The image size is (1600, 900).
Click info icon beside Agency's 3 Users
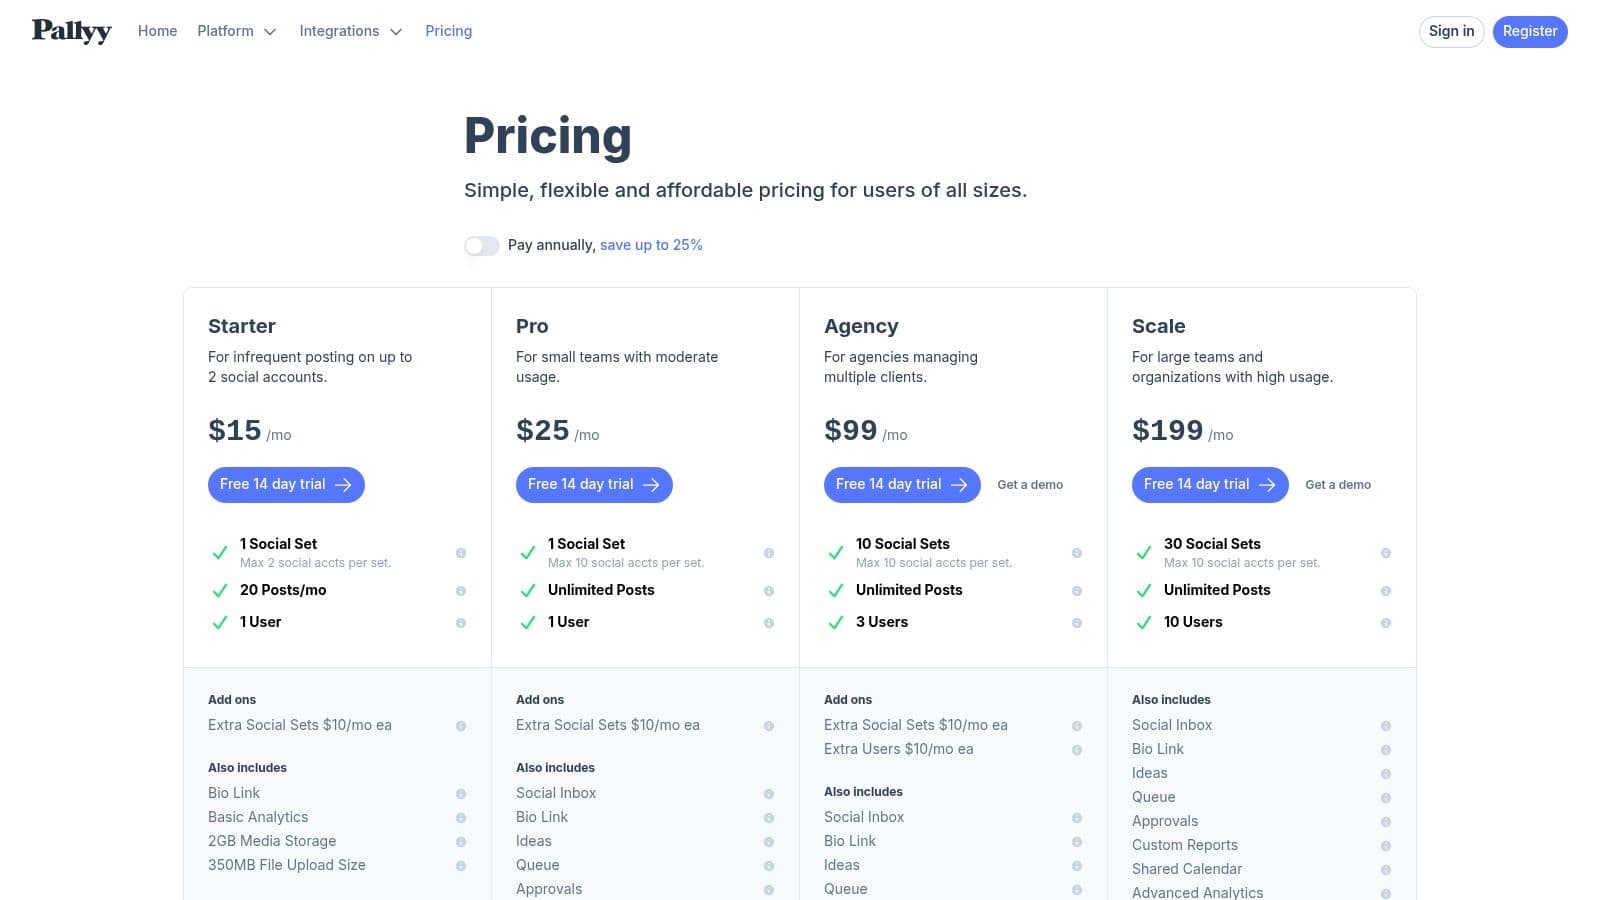coord(1077,623)
